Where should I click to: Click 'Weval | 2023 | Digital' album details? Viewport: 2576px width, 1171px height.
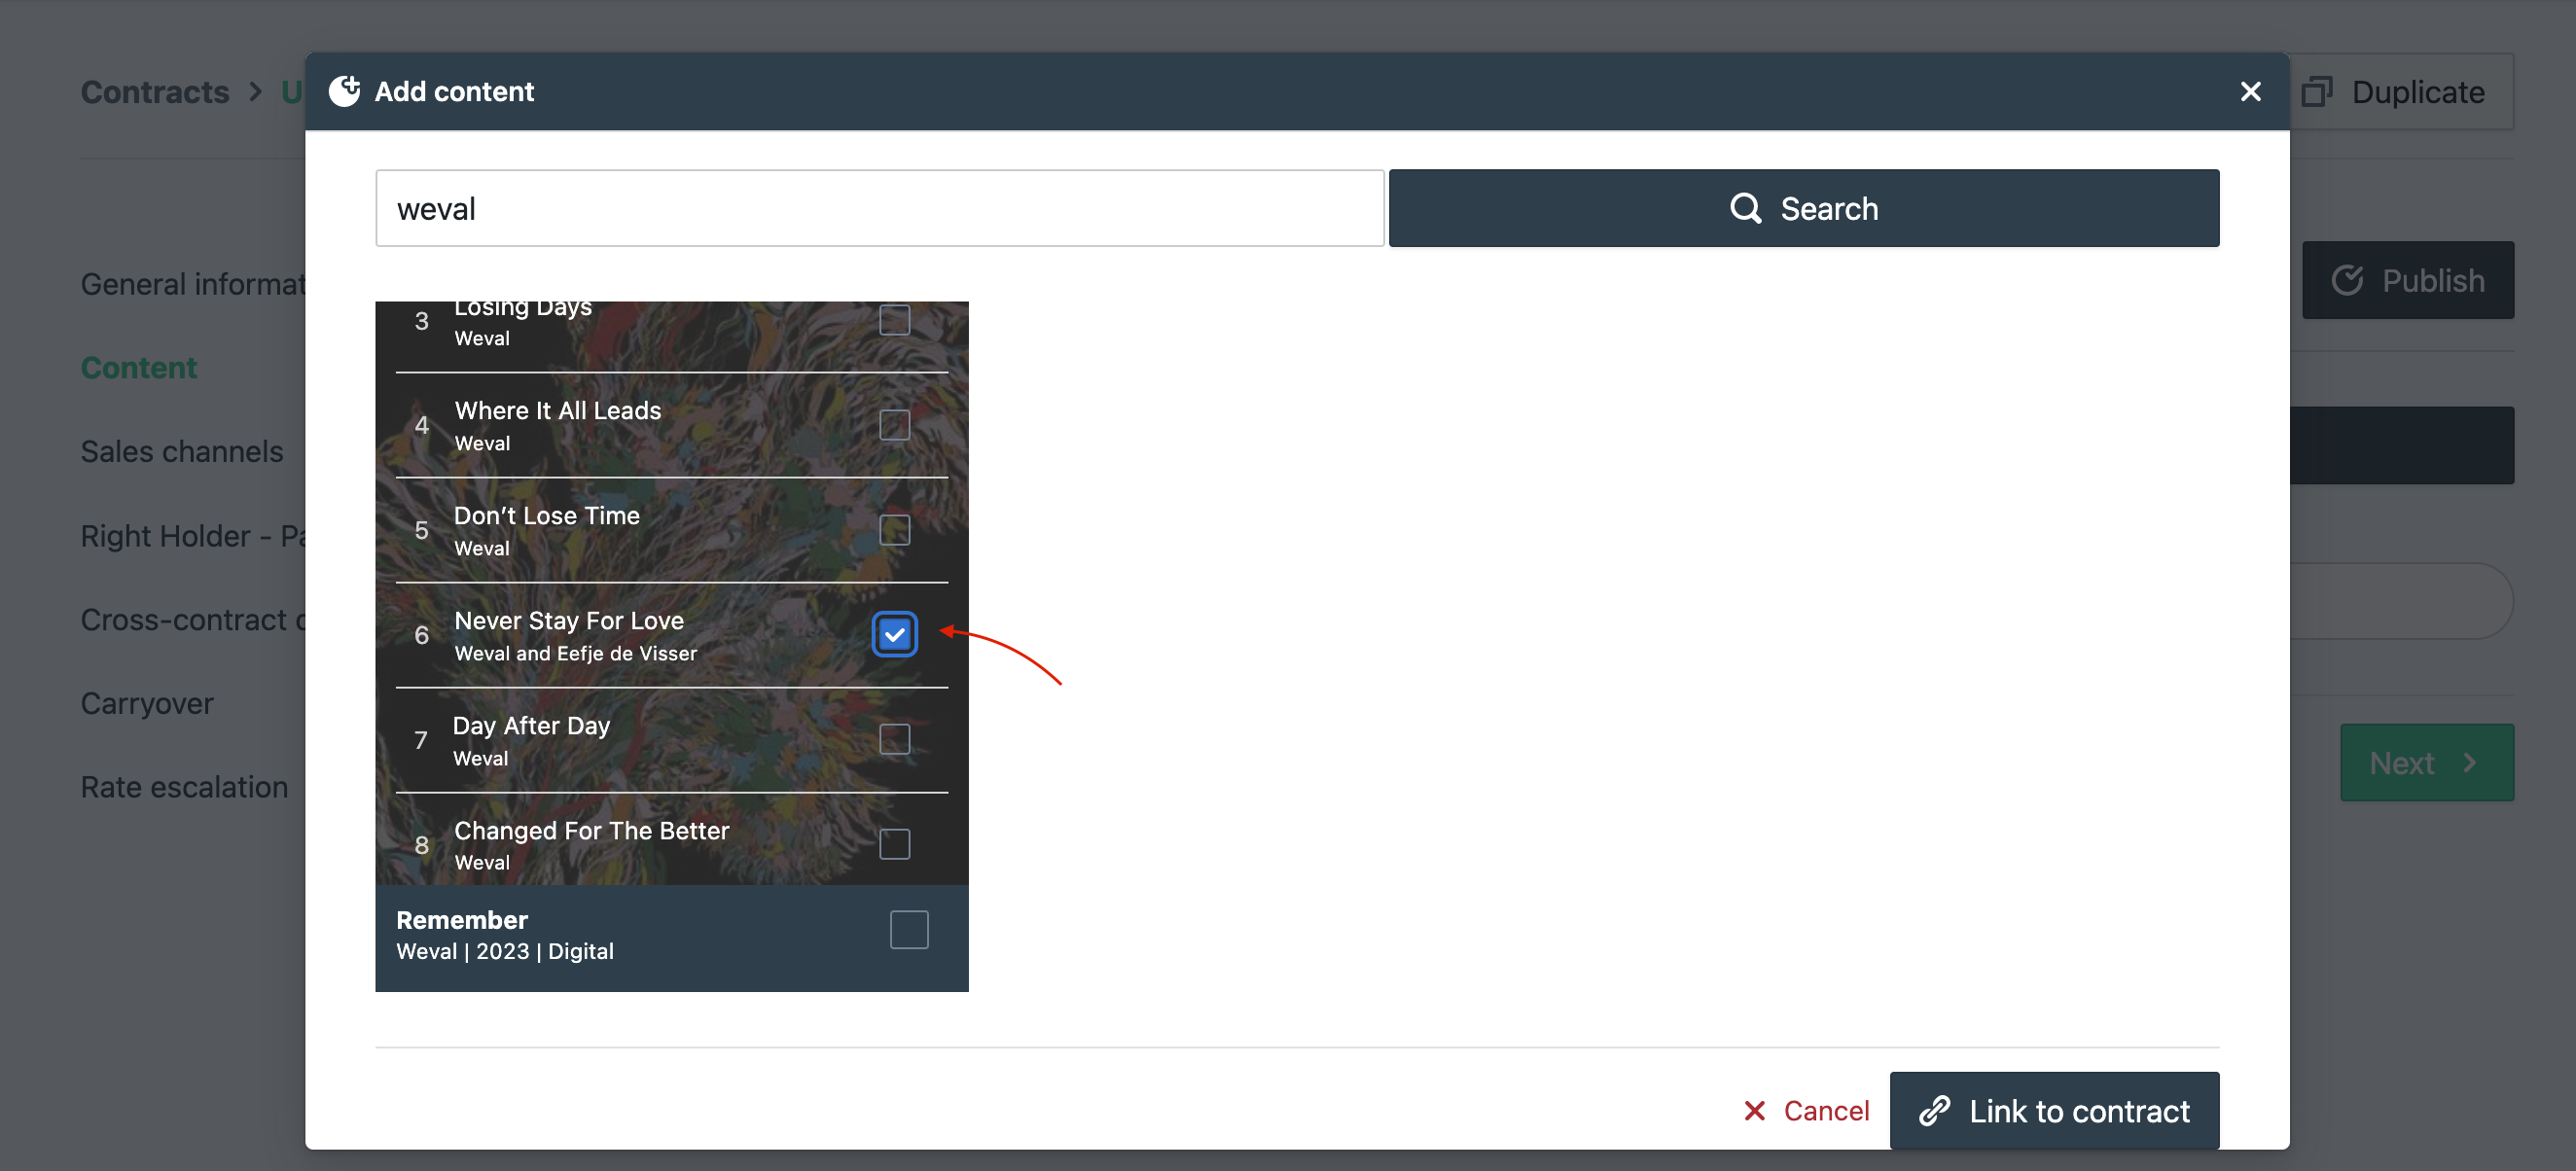pyautogui.click(x=505, y=951)
